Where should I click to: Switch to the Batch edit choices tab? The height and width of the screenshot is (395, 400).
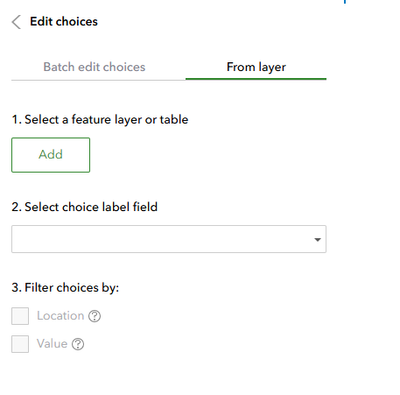pos(94,67)
